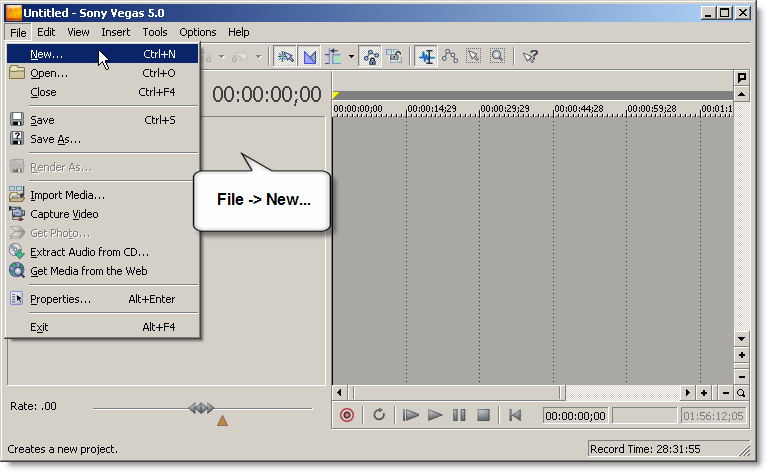Open the Insert menu
The image size is (767, 472).
click(115, 32)
